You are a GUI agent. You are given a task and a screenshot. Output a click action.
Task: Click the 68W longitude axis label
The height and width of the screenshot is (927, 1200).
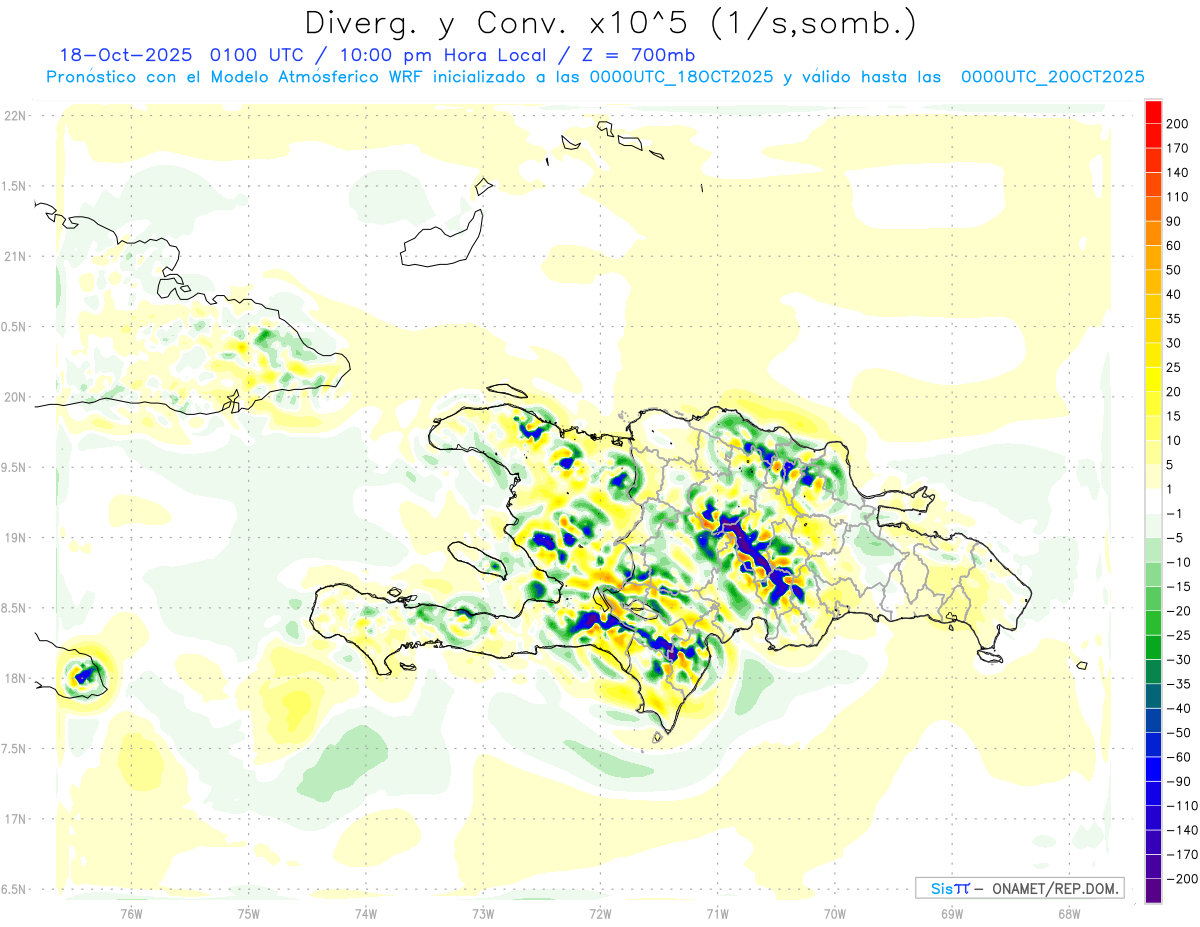(1068, 912)
